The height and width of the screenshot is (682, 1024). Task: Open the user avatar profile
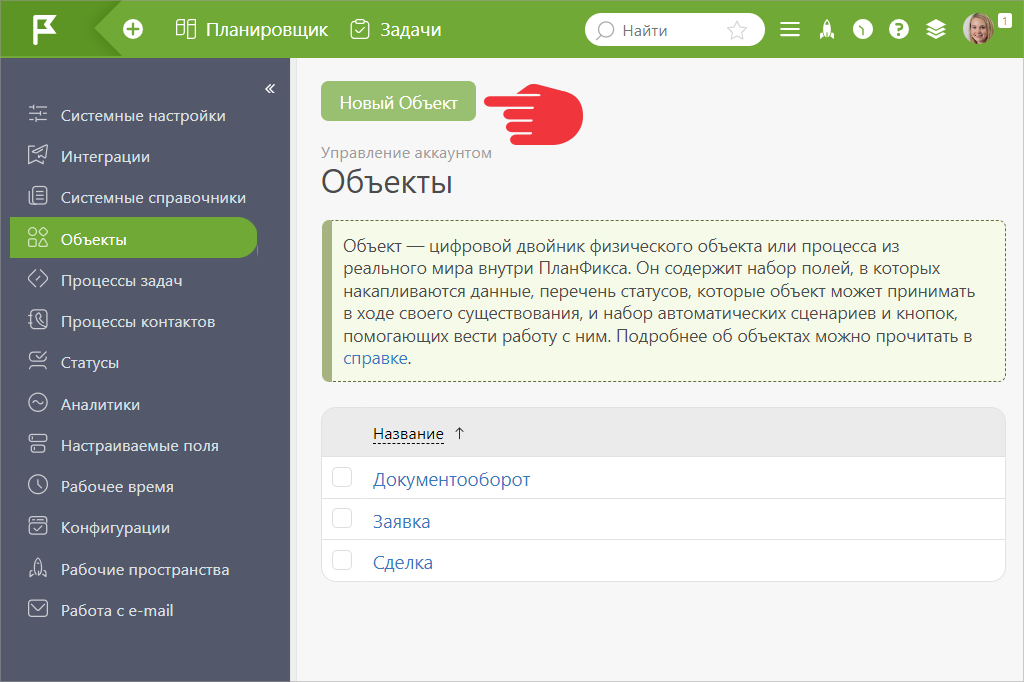978,29
